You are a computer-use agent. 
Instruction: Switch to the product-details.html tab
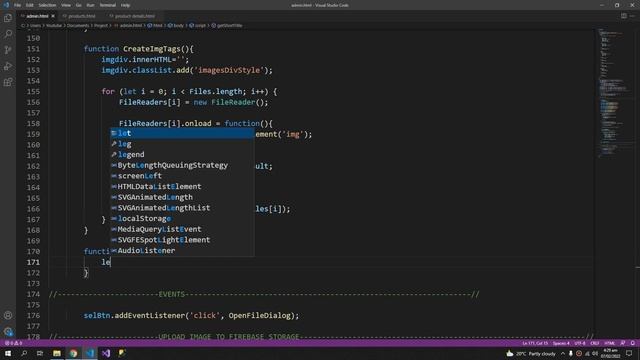[134, 16]
